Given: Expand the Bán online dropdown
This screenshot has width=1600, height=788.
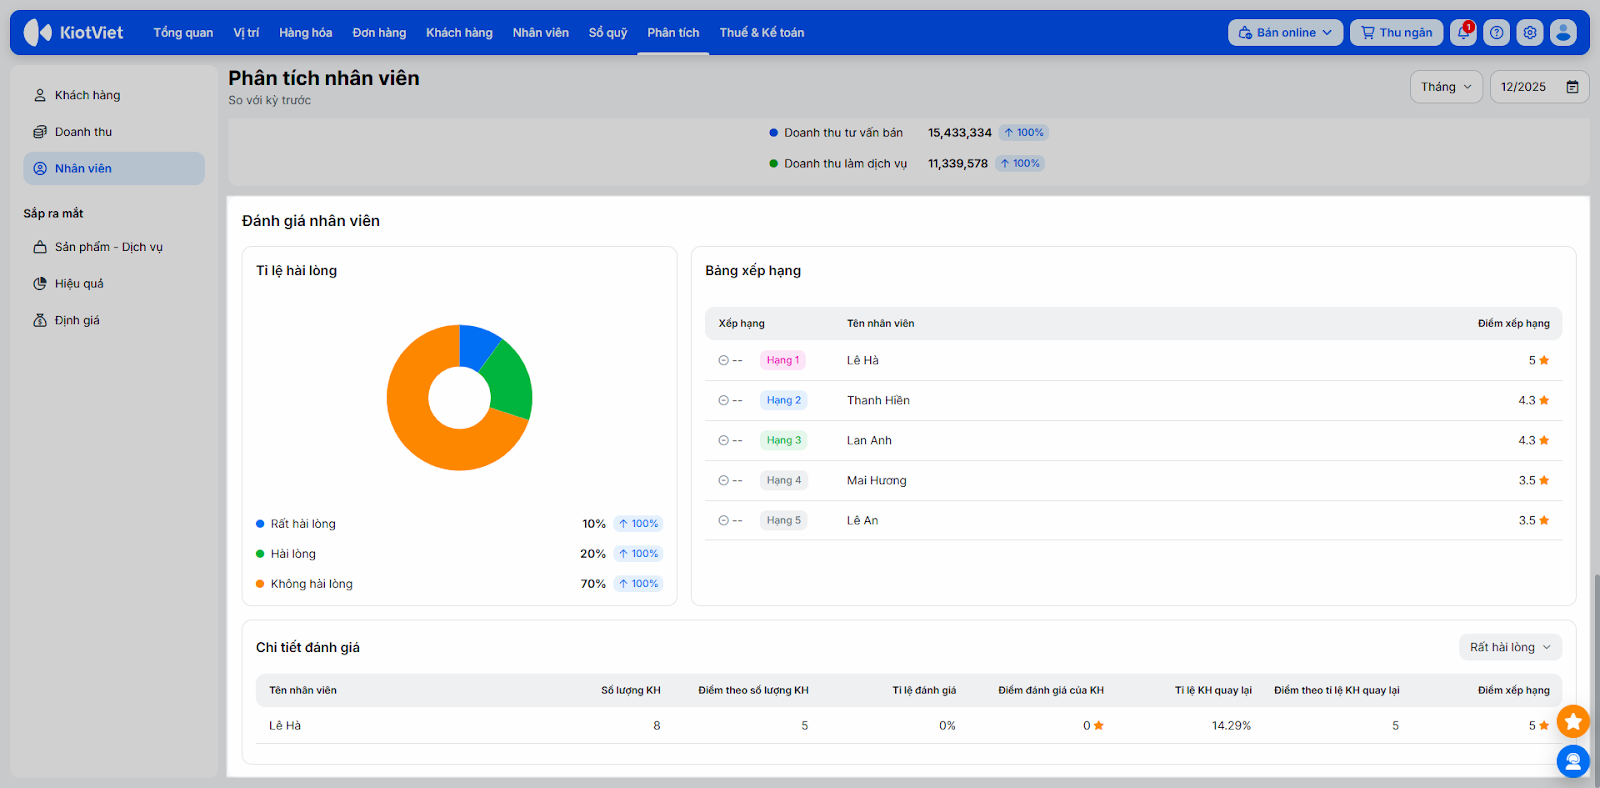Looking at the screenshot, I should (x=1285, y=33).
